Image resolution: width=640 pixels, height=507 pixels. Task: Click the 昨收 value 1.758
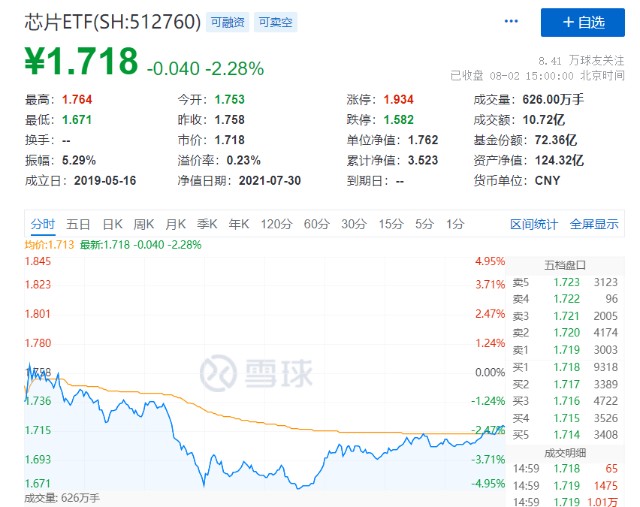(x=229, y=120)
